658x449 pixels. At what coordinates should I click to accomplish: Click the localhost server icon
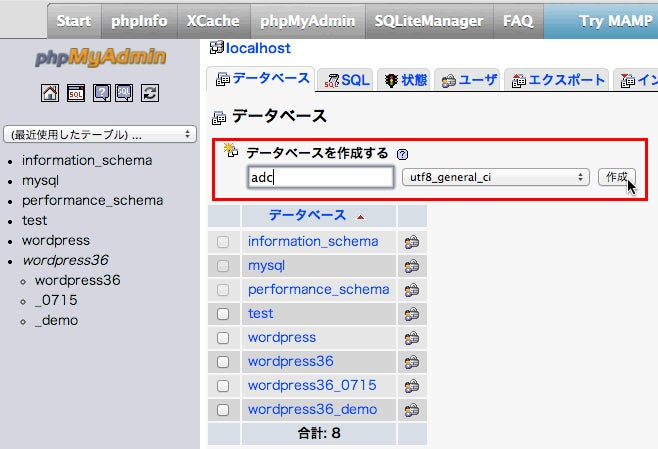(x=217, y=47)
